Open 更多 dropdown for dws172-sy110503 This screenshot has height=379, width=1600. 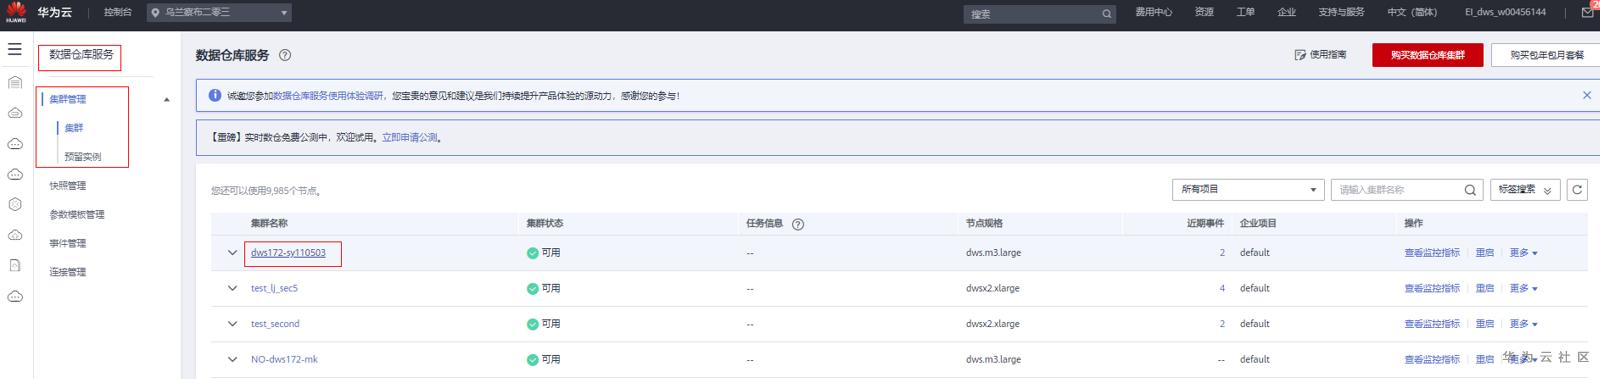[x=1523, y=253]
